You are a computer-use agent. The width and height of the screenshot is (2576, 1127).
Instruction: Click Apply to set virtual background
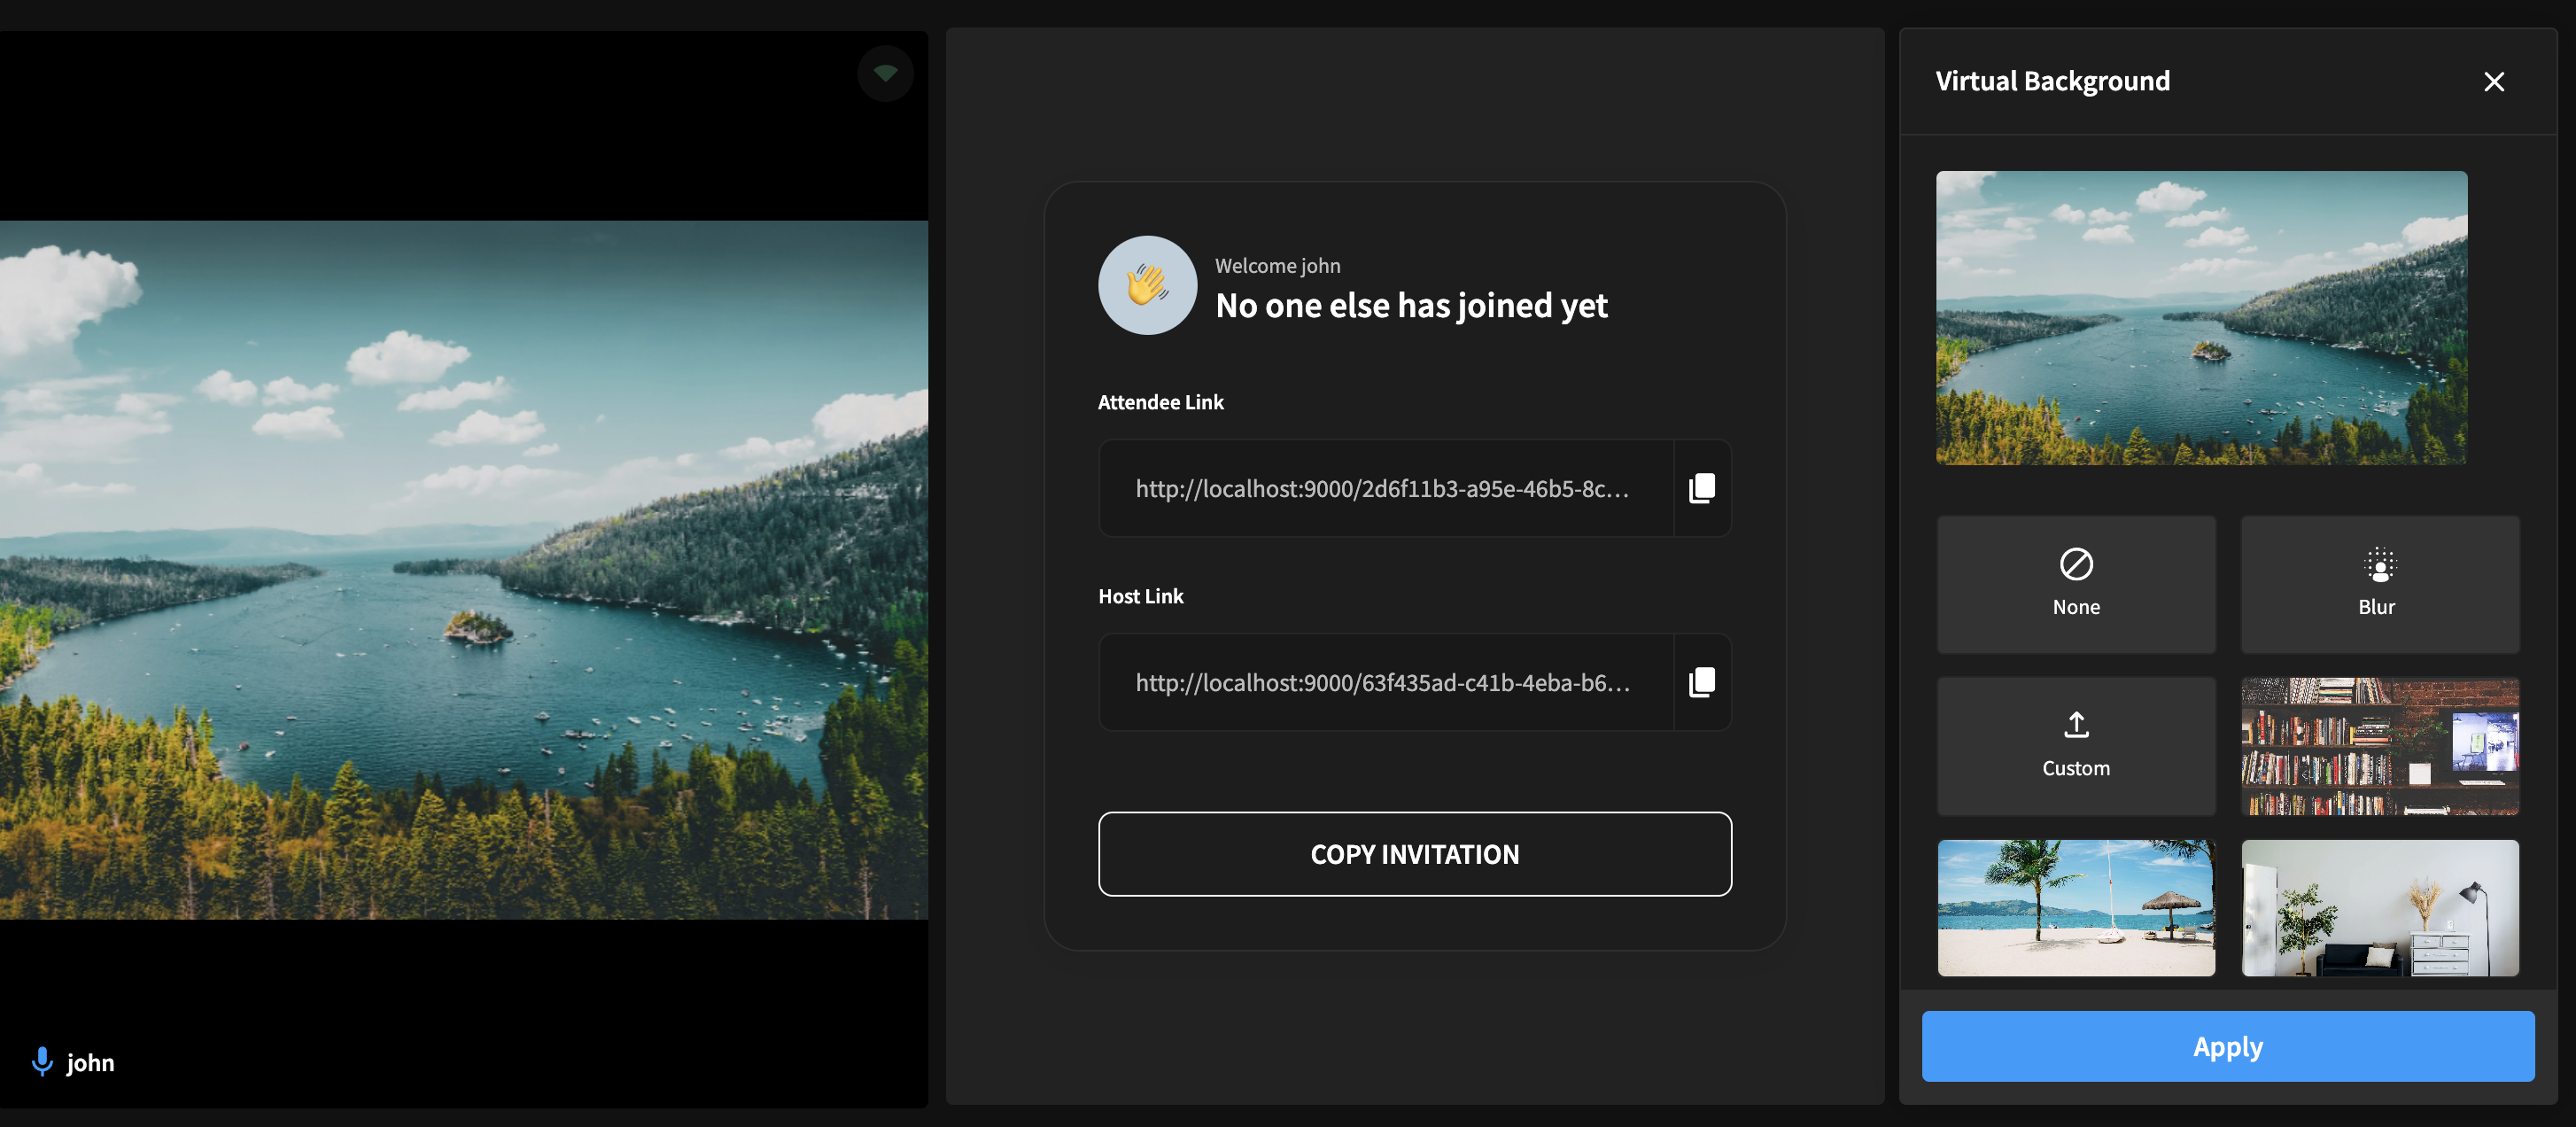[x=2228, y=1045]
